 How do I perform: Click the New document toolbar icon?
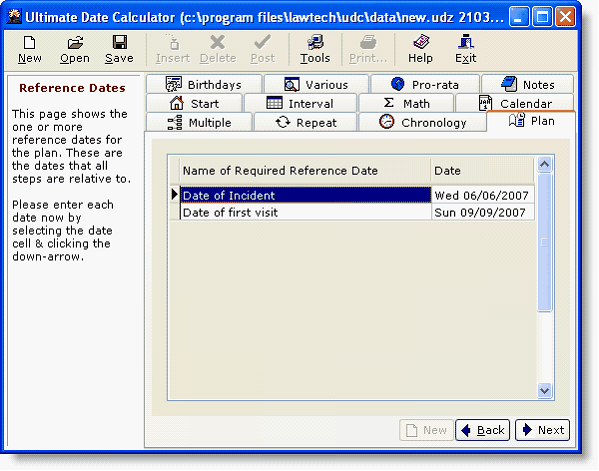click(29, 49)
